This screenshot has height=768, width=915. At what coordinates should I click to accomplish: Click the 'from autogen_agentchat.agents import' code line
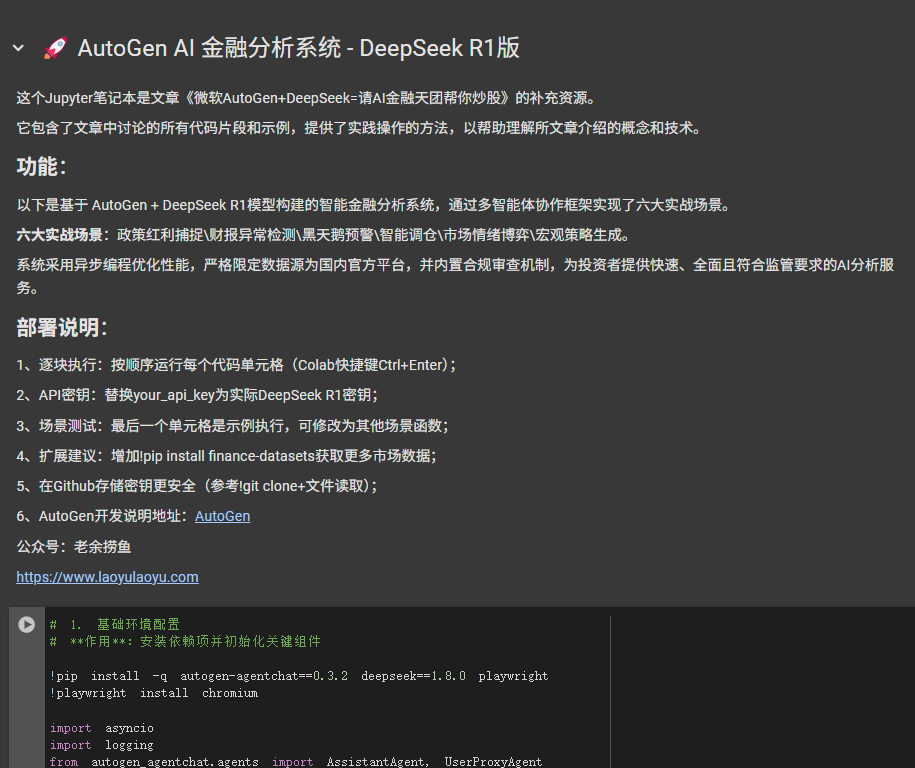(x=296, y=762)
